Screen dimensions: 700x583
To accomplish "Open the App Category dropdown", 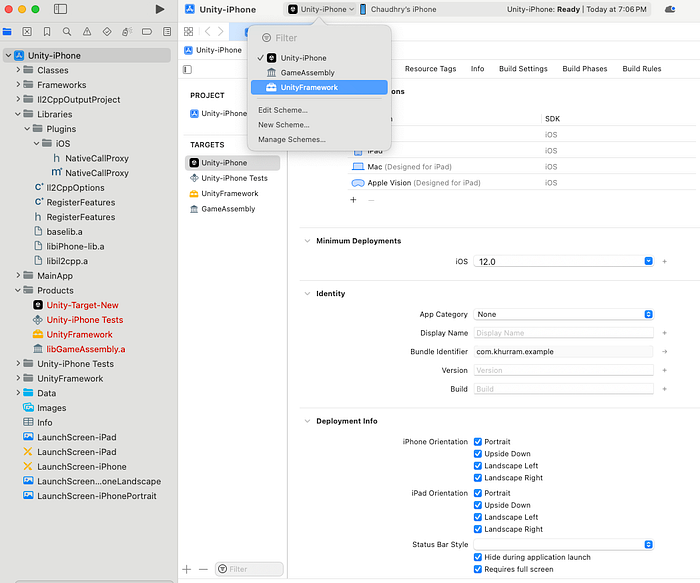I will coord(563,314).
